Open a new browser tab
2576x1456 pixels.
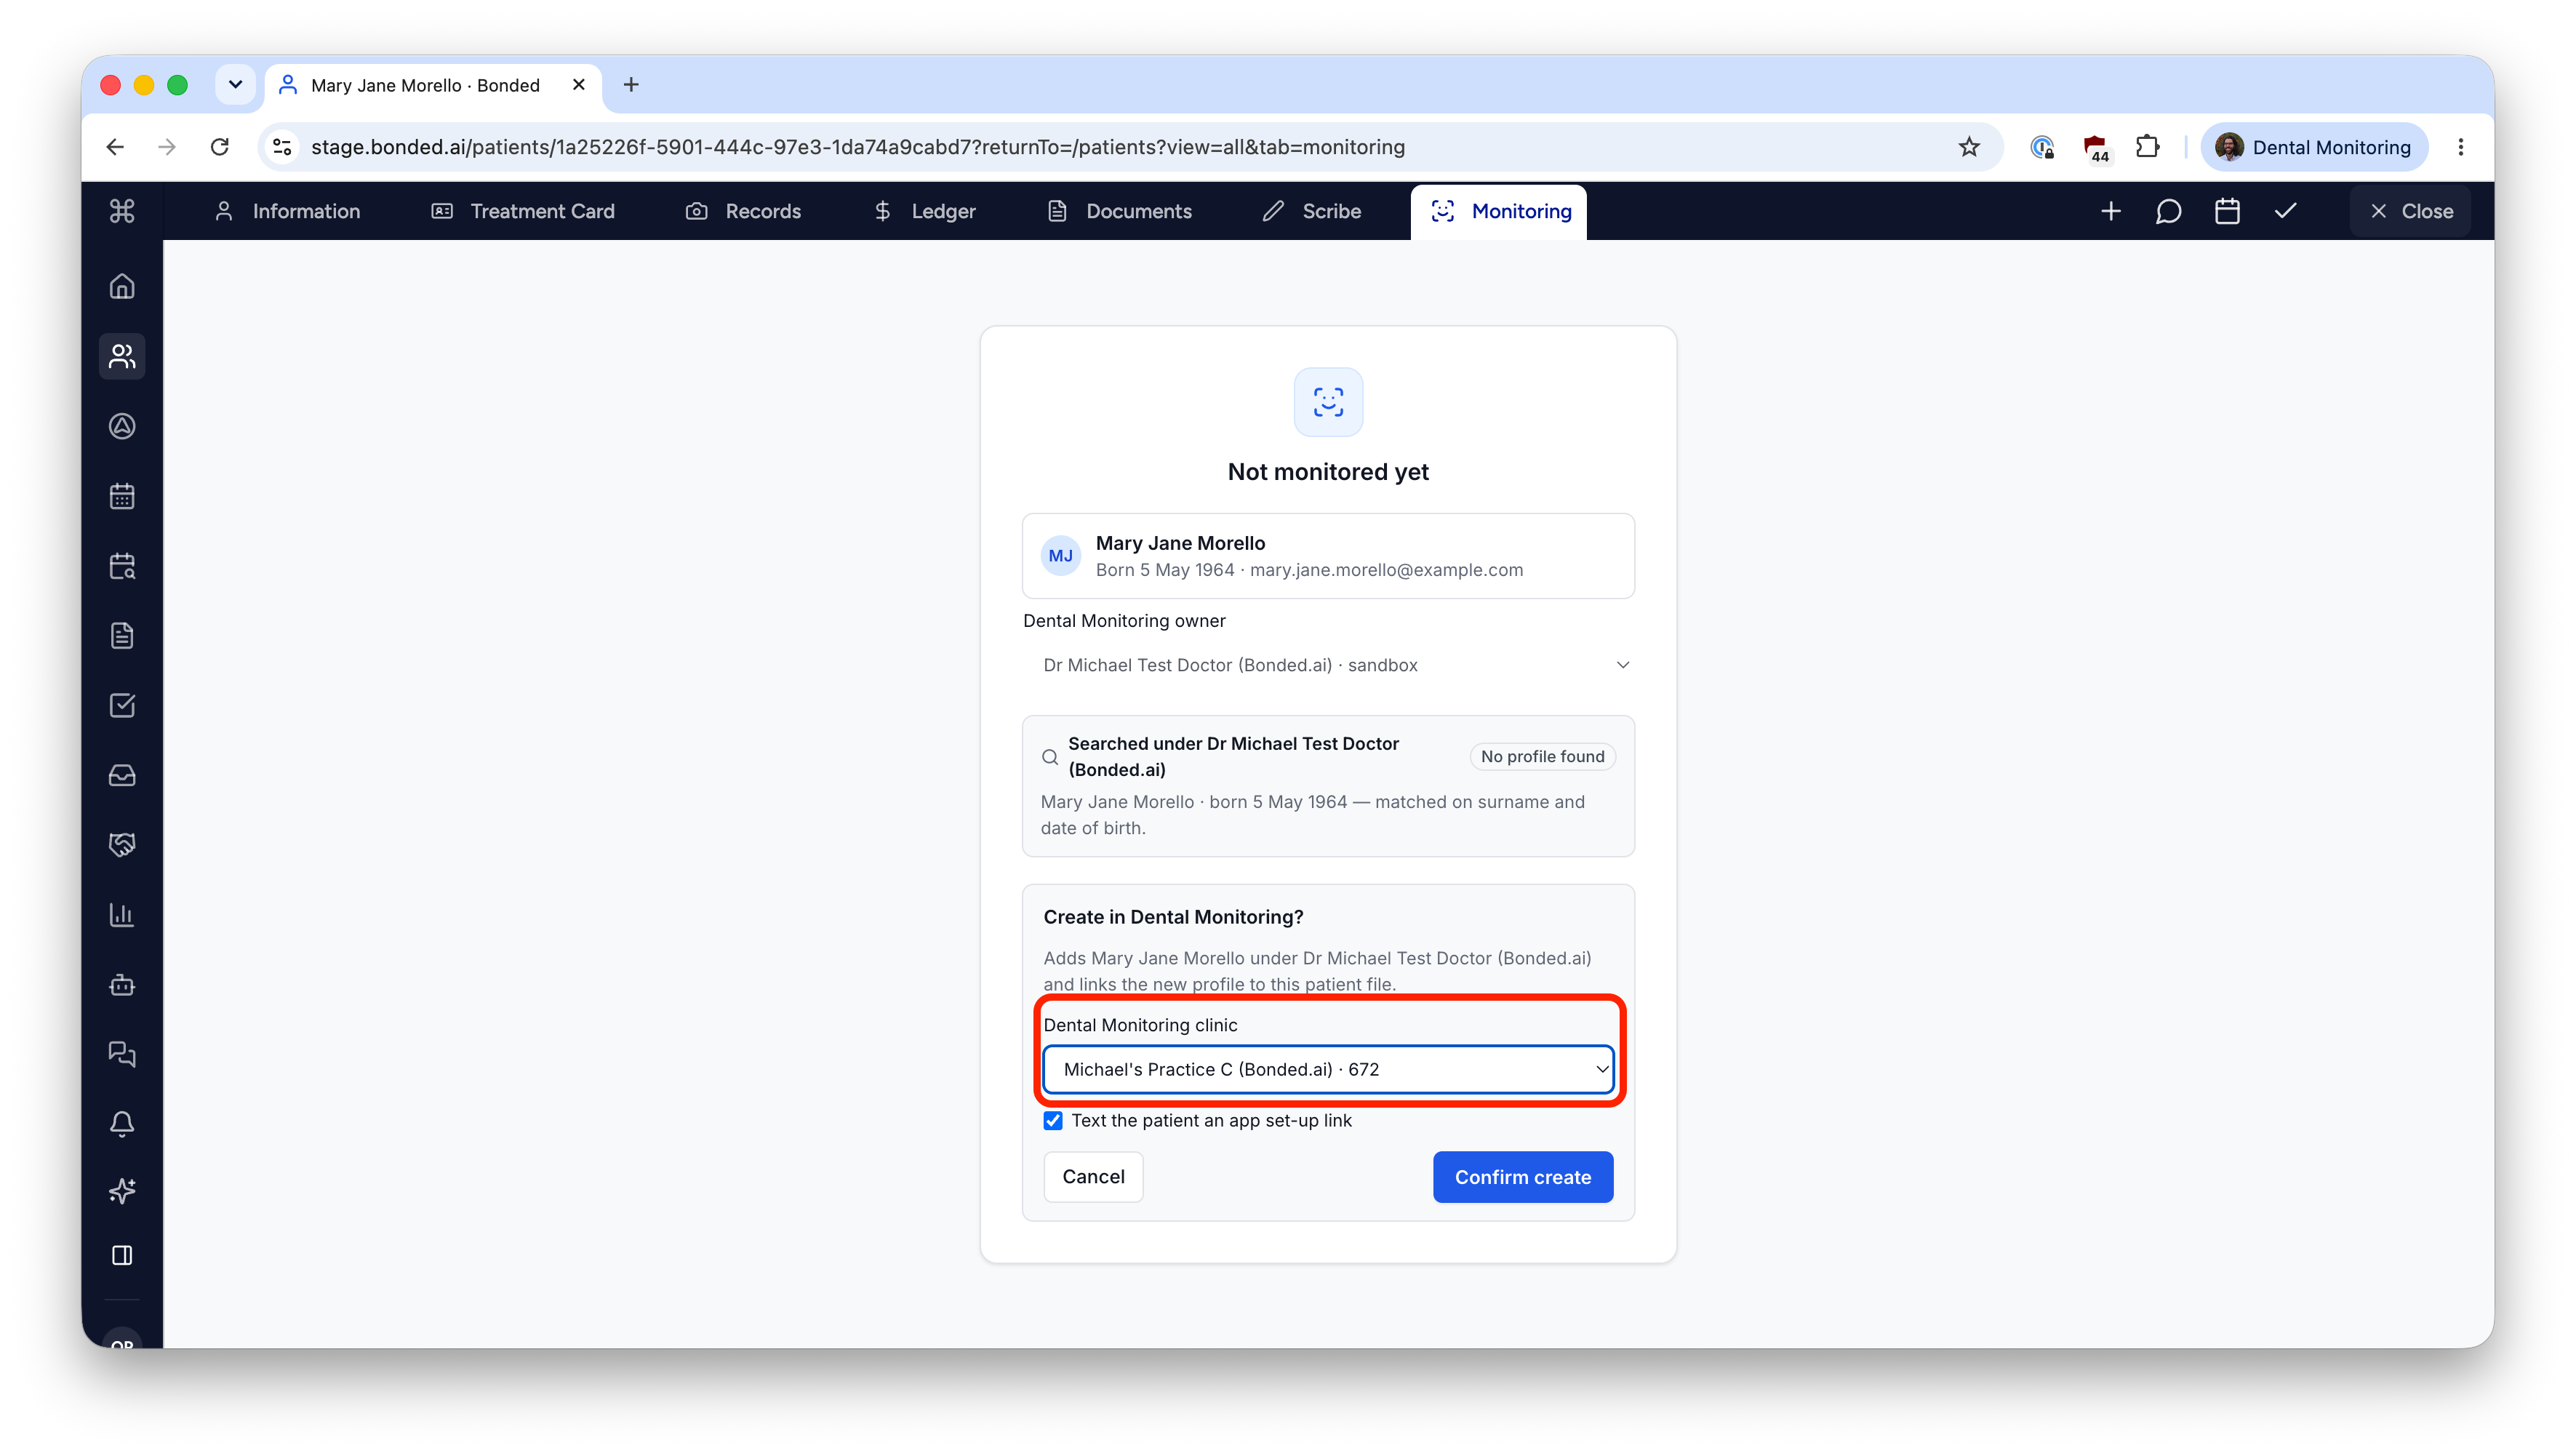631,85
